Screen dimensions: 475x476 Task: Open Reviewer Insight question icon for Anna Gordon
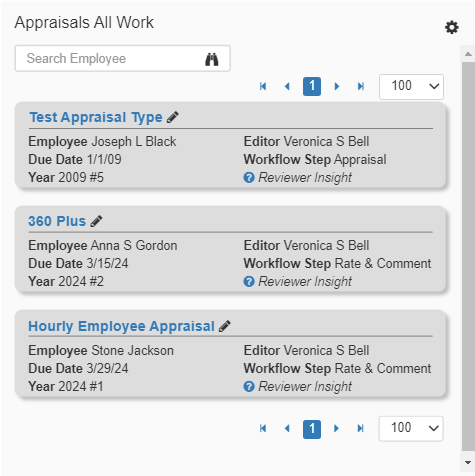coord(249,282)
